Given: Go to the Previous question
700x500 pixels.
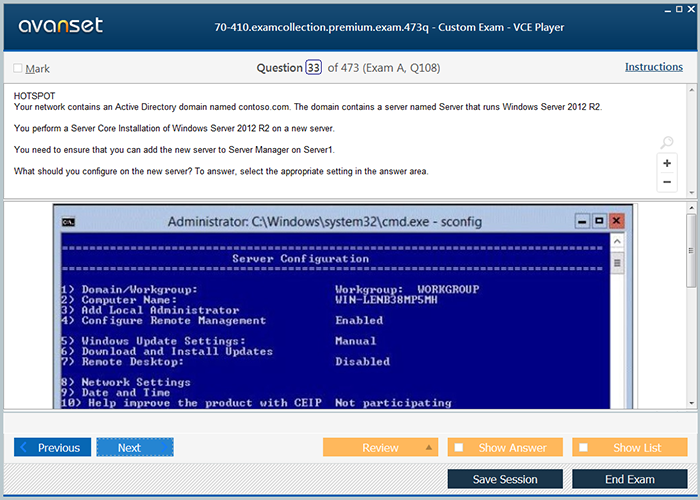Looking at the screenshot, I should (52, 447).
